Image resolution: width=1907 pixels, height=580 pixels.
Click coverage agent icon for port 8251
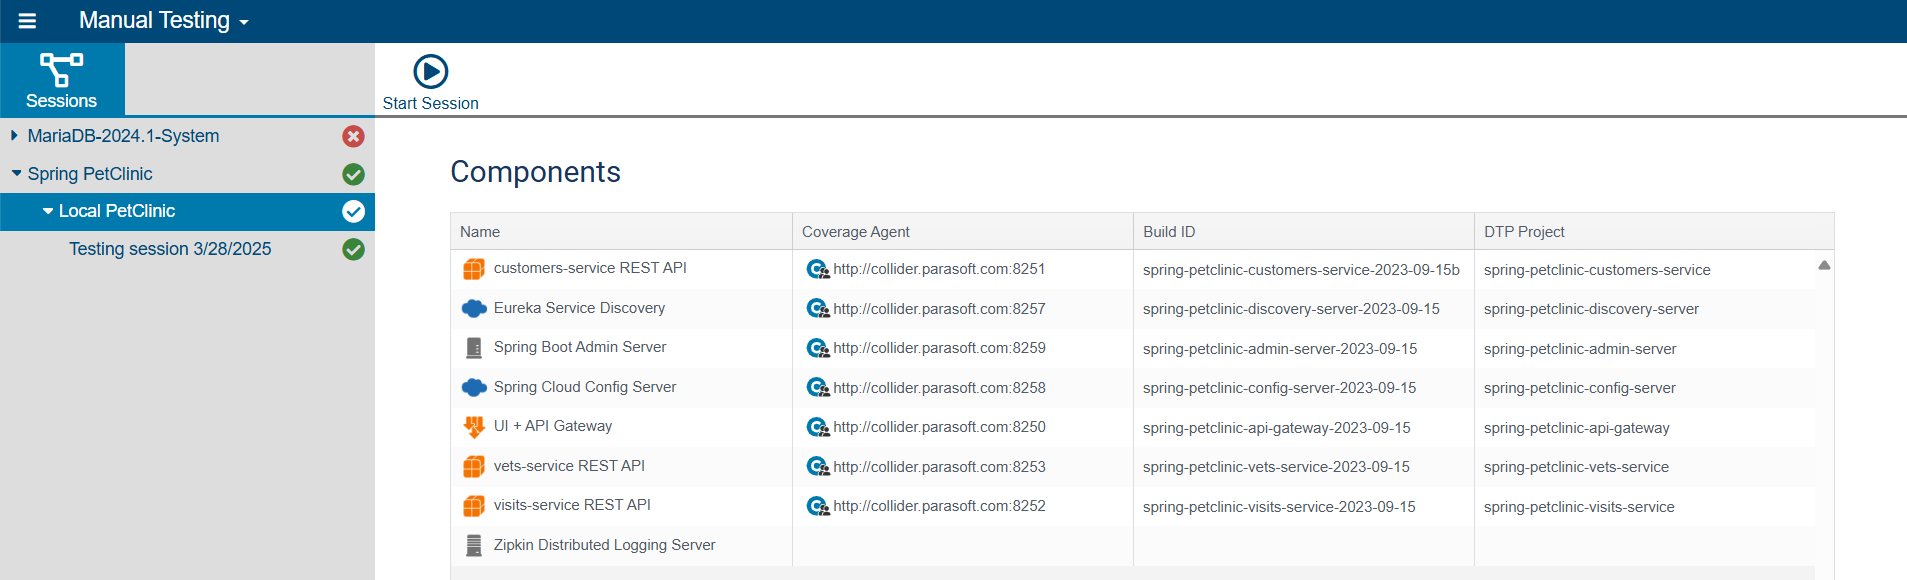(818, 269)
